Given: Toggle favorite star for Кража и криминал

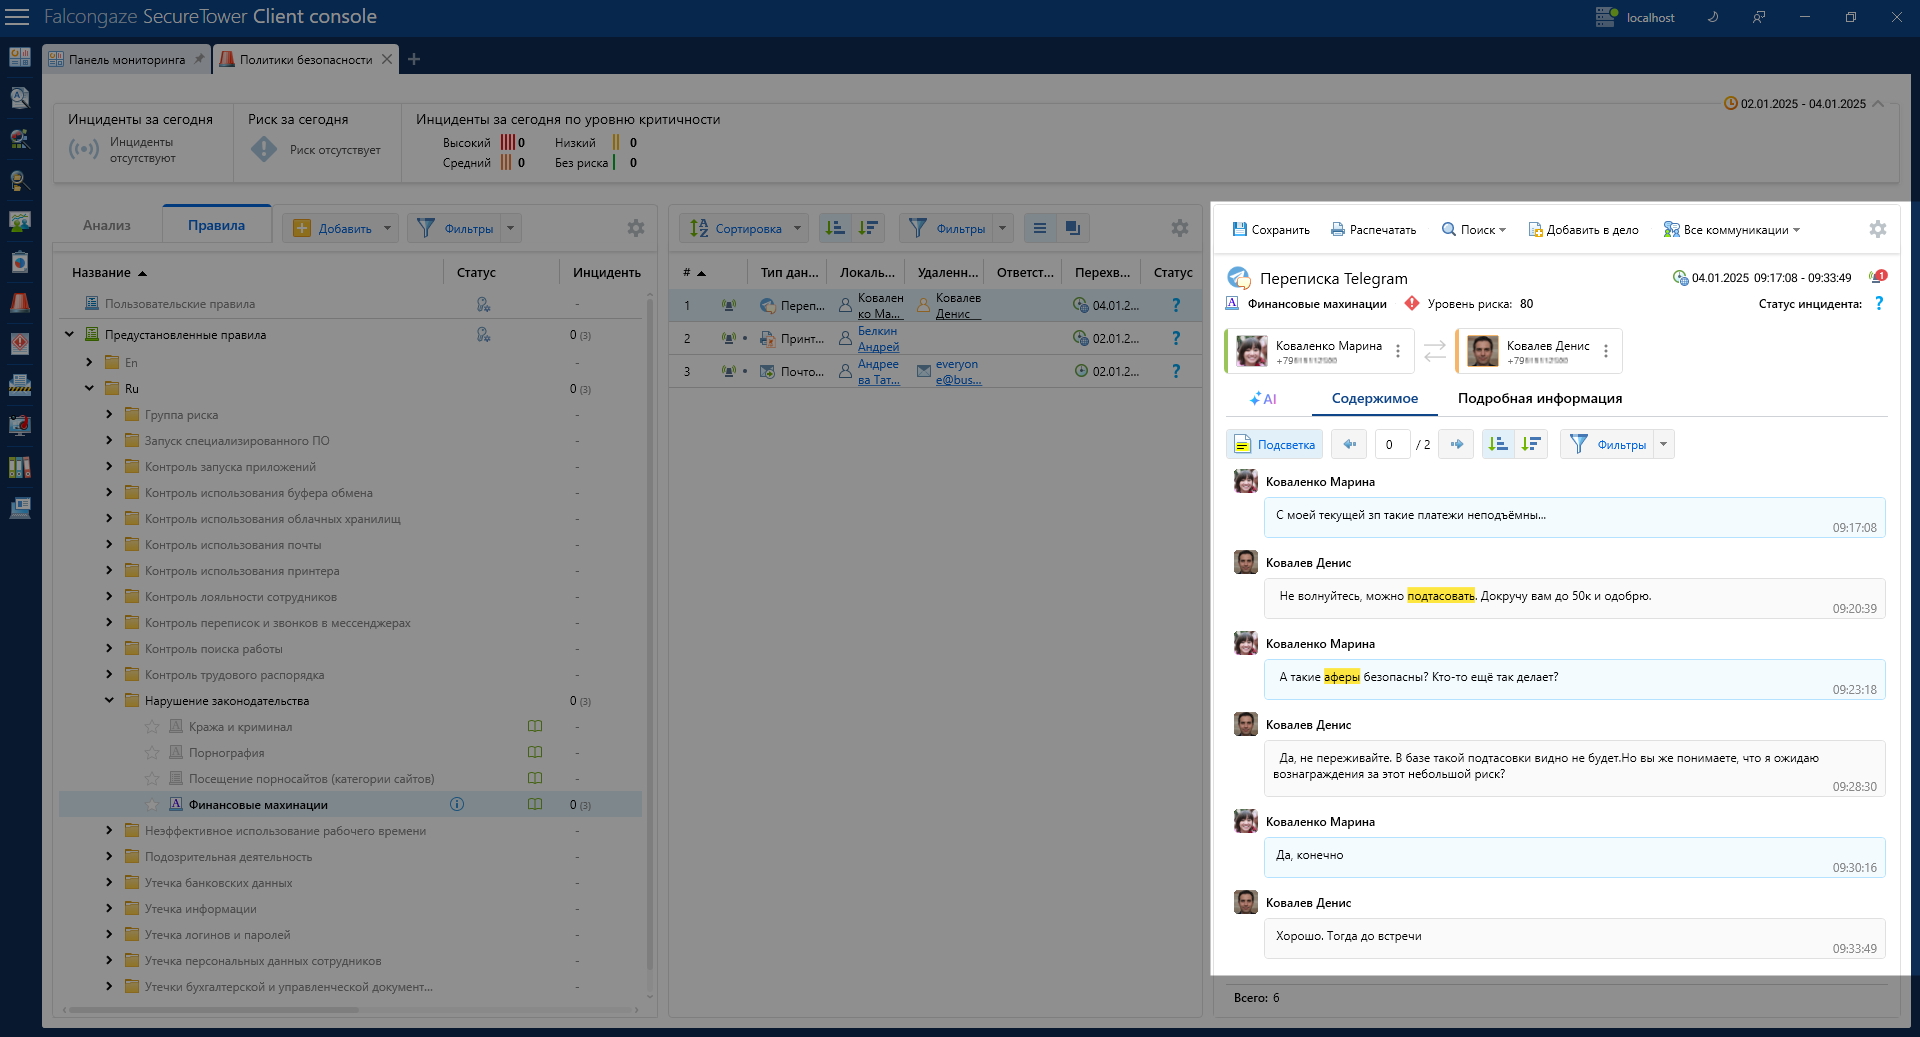Looking at the screenshot, I should (152, 727).
